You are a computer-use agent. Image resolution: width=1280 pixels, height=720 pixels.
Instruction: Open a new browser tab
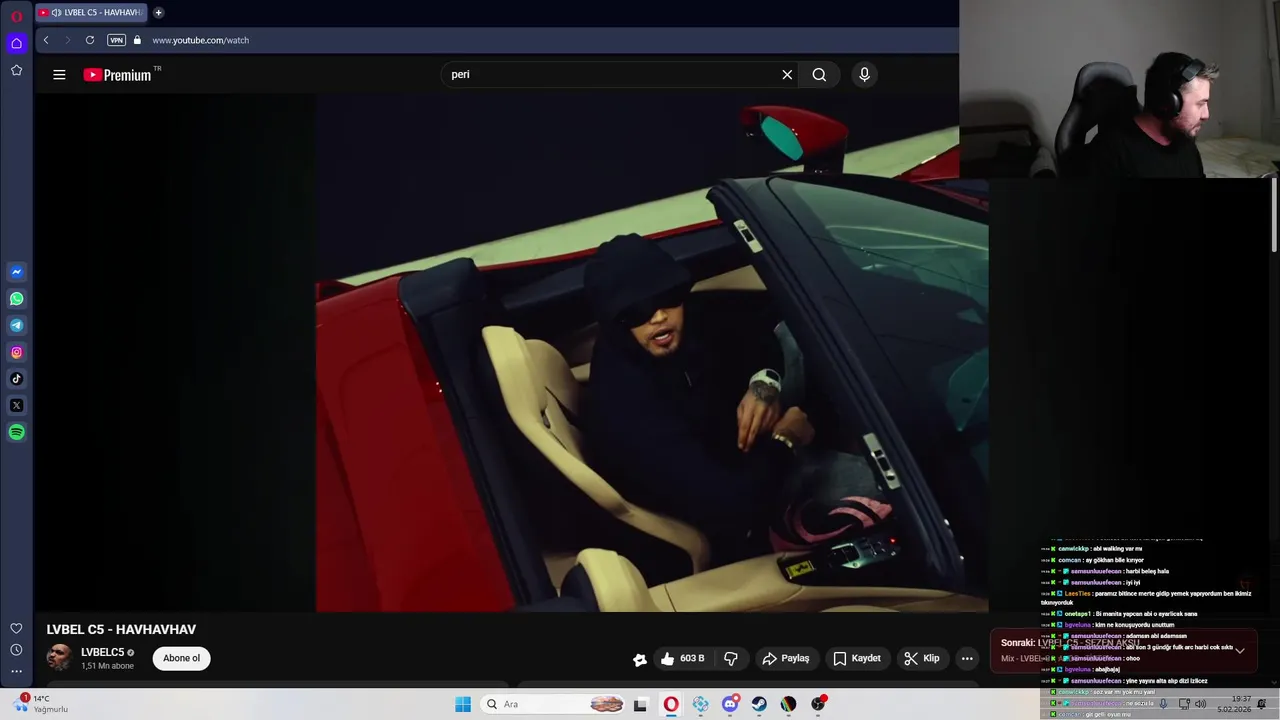pyautogui.click(x=158, y=13)
